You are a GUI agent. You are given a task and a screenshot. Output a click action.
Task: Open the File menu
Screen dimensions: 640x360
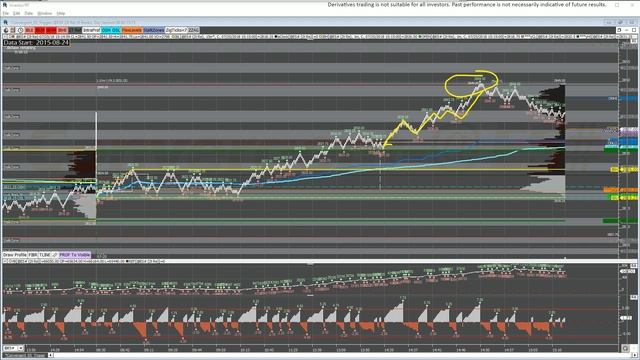[x=6, y=13]
